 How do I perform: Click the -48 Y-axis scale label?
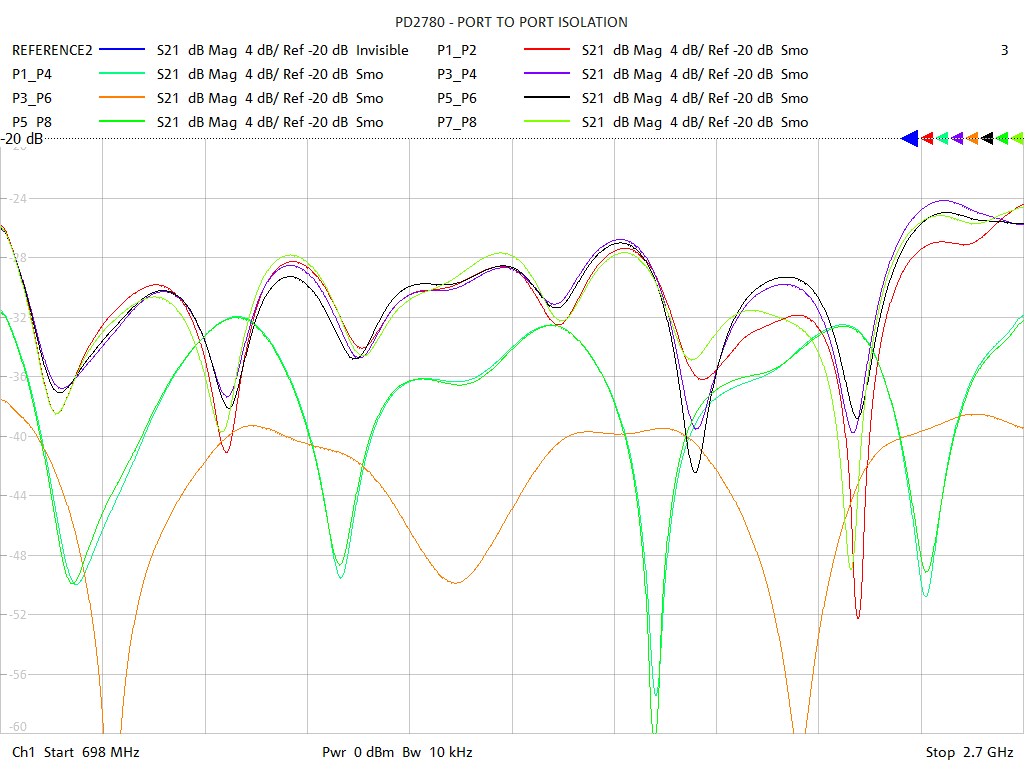point(16,555)
